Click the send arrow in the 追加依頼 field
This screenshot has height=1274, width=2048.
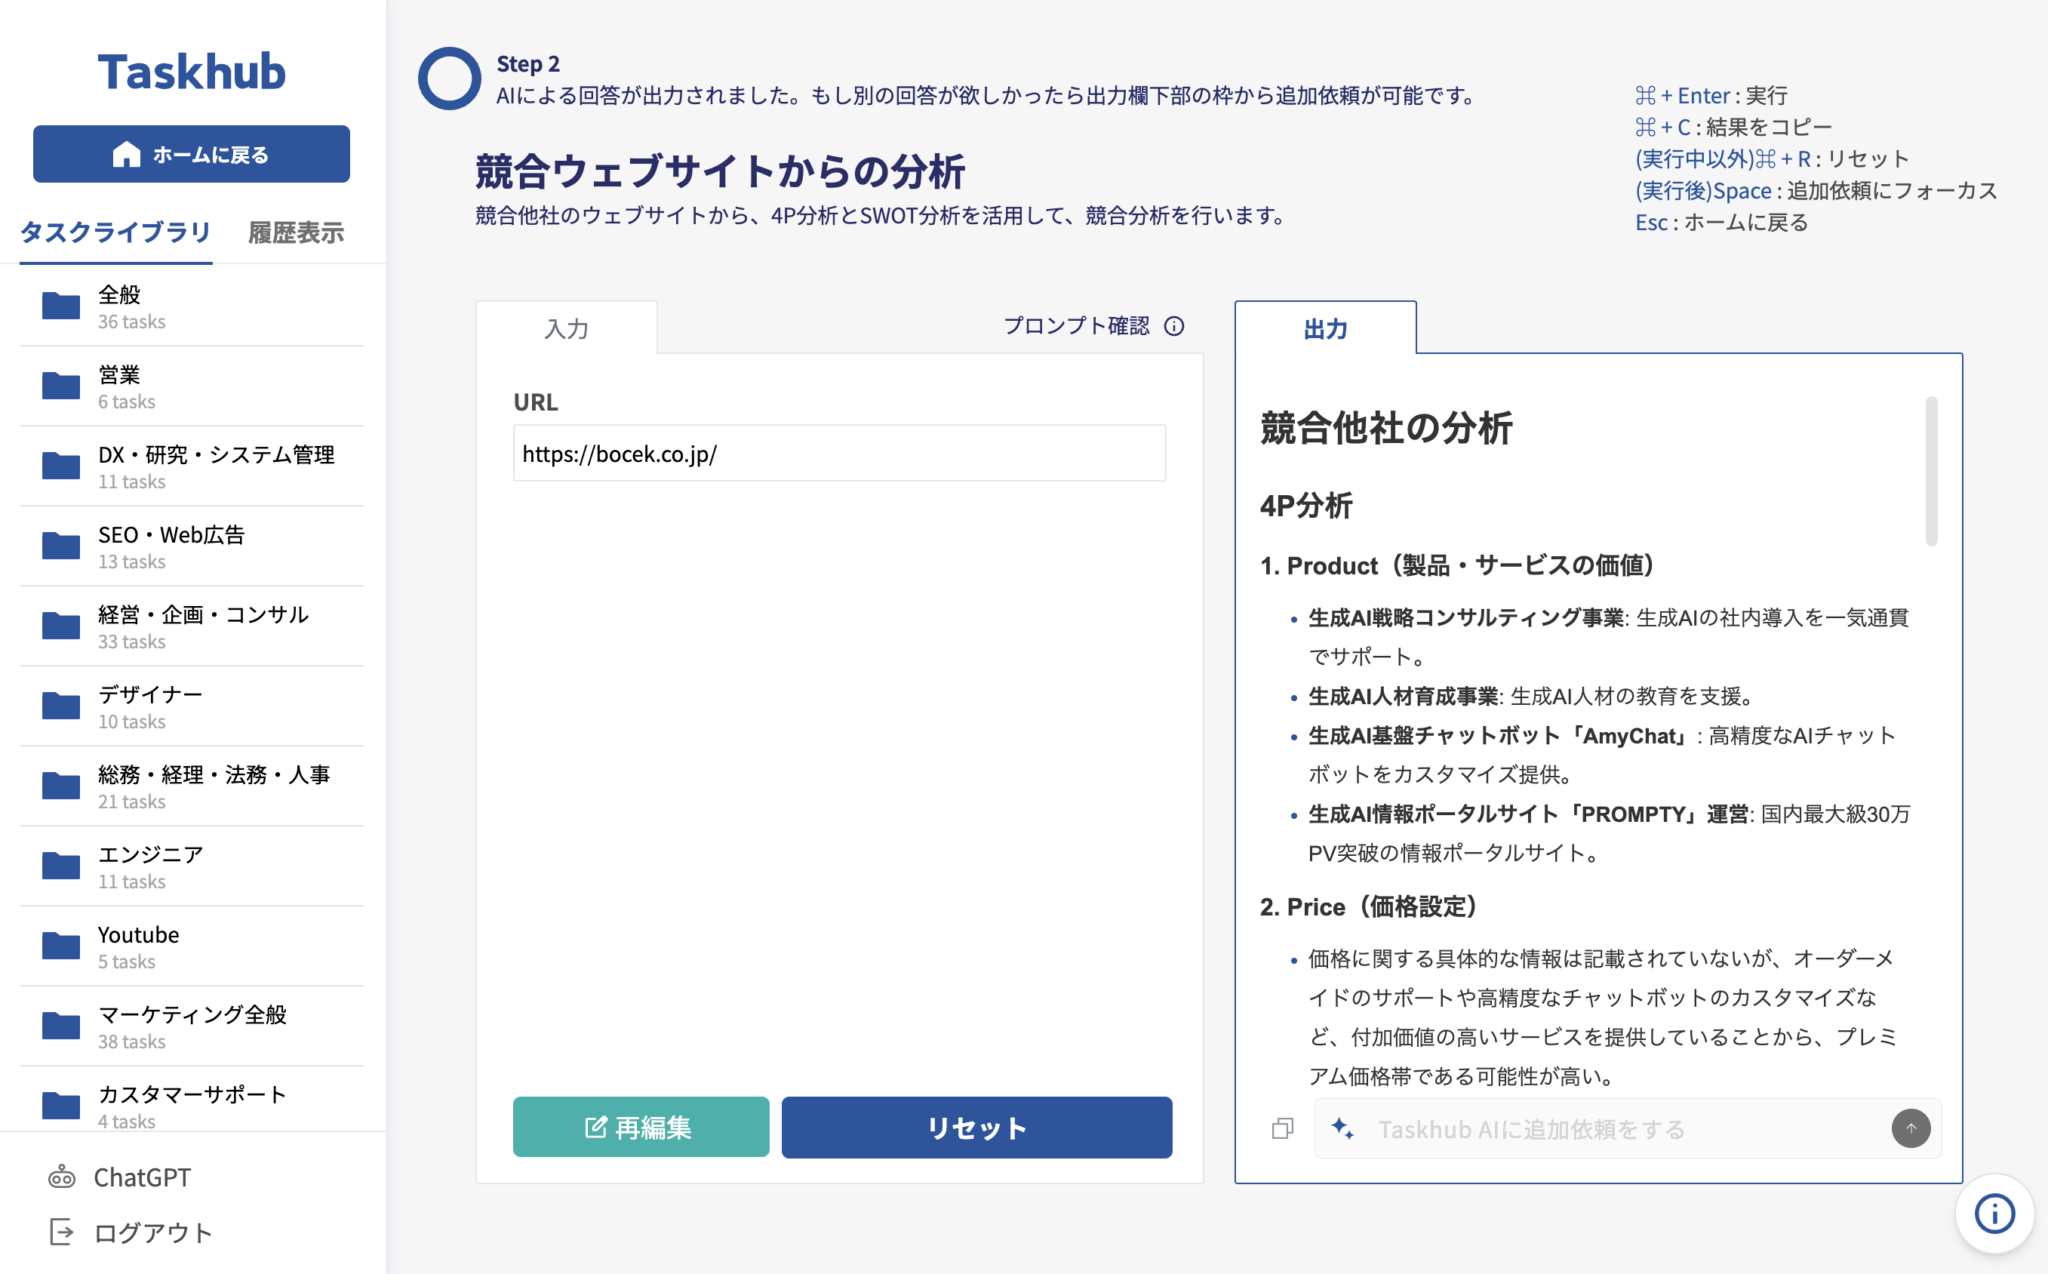point(1910,1128)
